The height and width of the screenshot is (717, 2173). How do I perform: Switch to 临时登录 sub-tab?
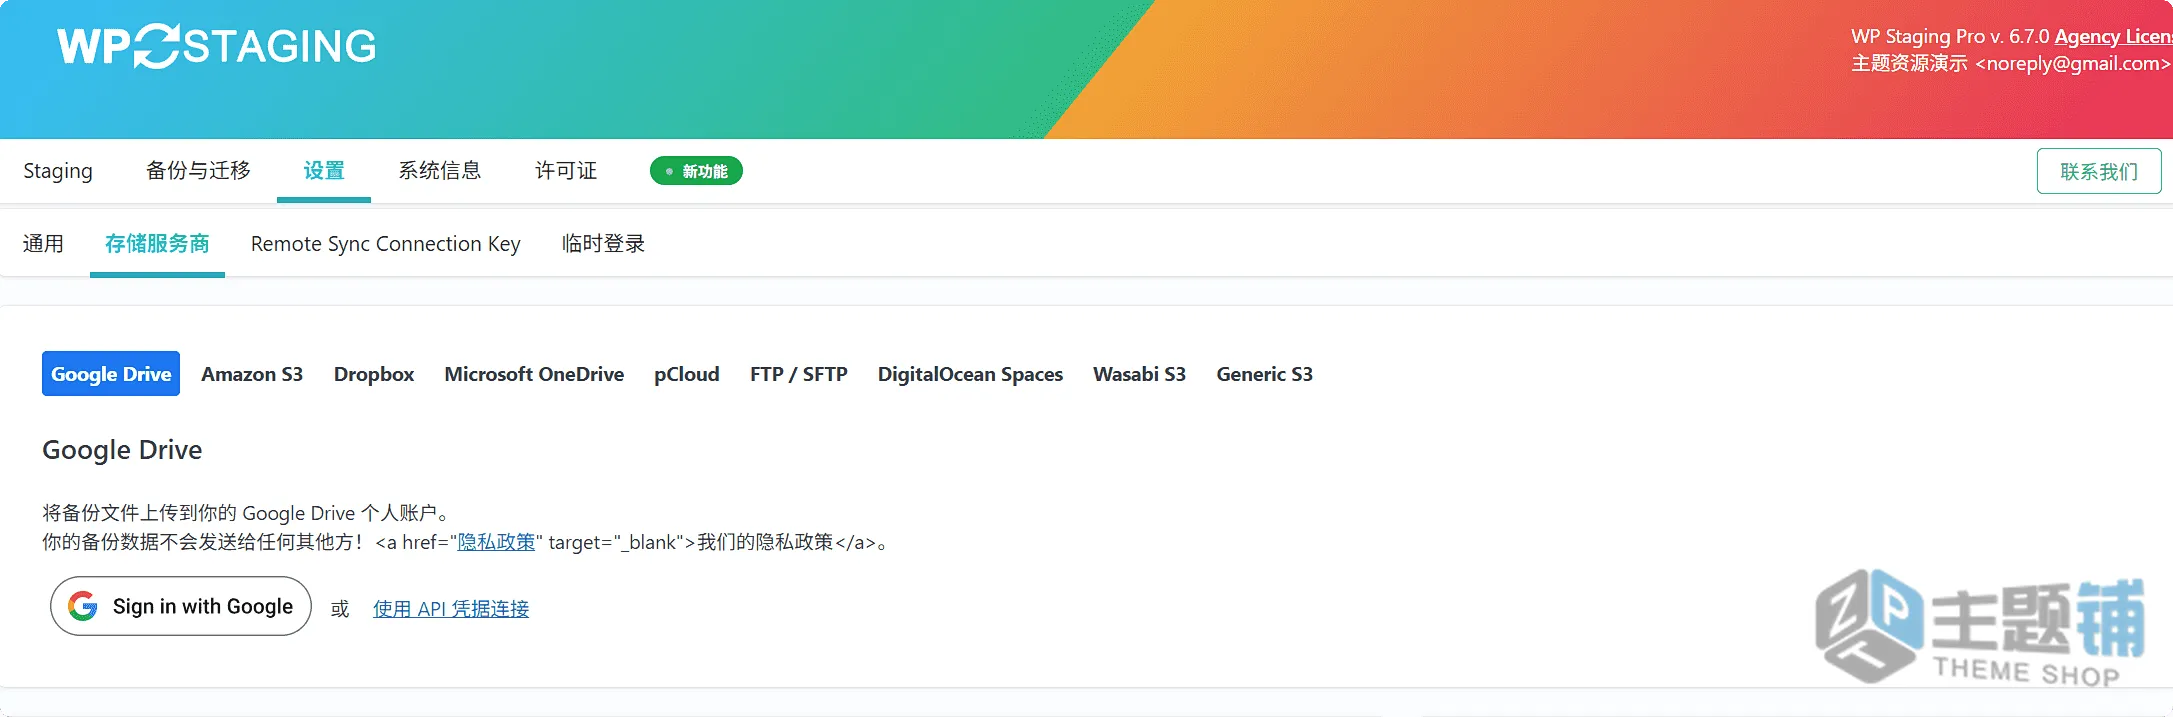[x=603, y=244]
